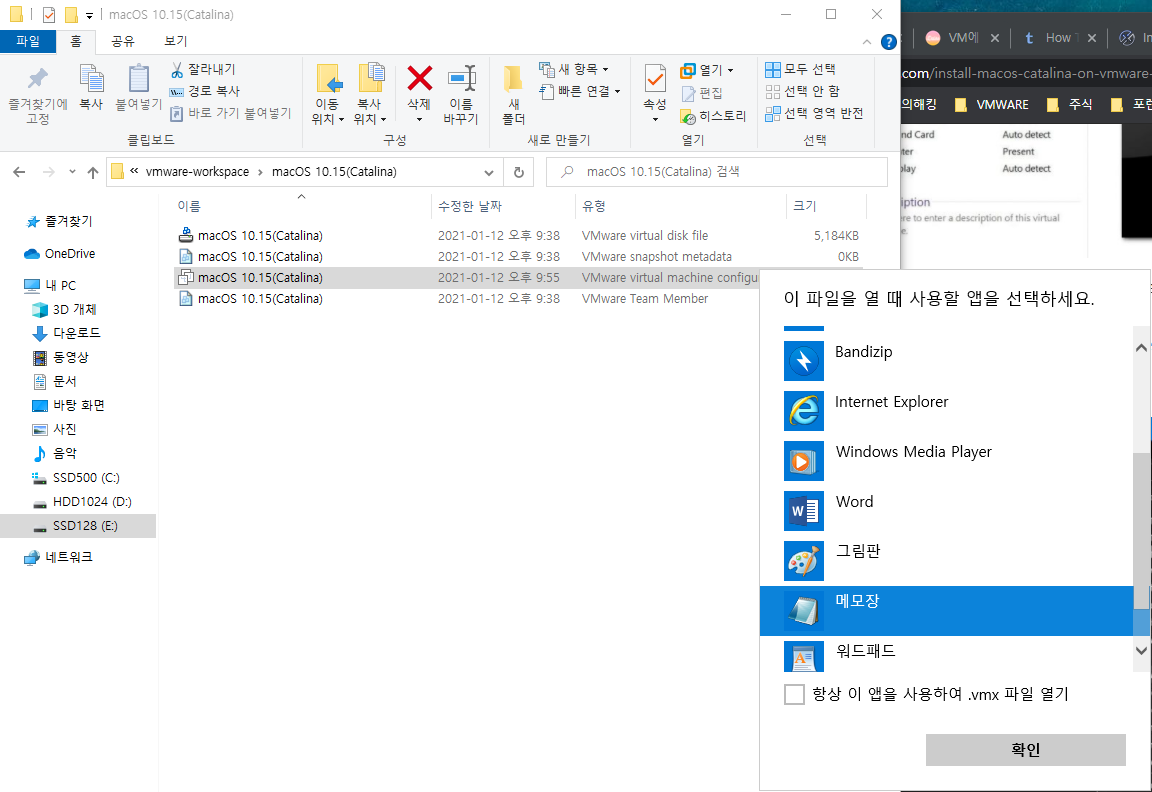The image size is (1152, 792).
Task: Refresh the folder view
Action: pyautogui.click(x=519, y=172)
